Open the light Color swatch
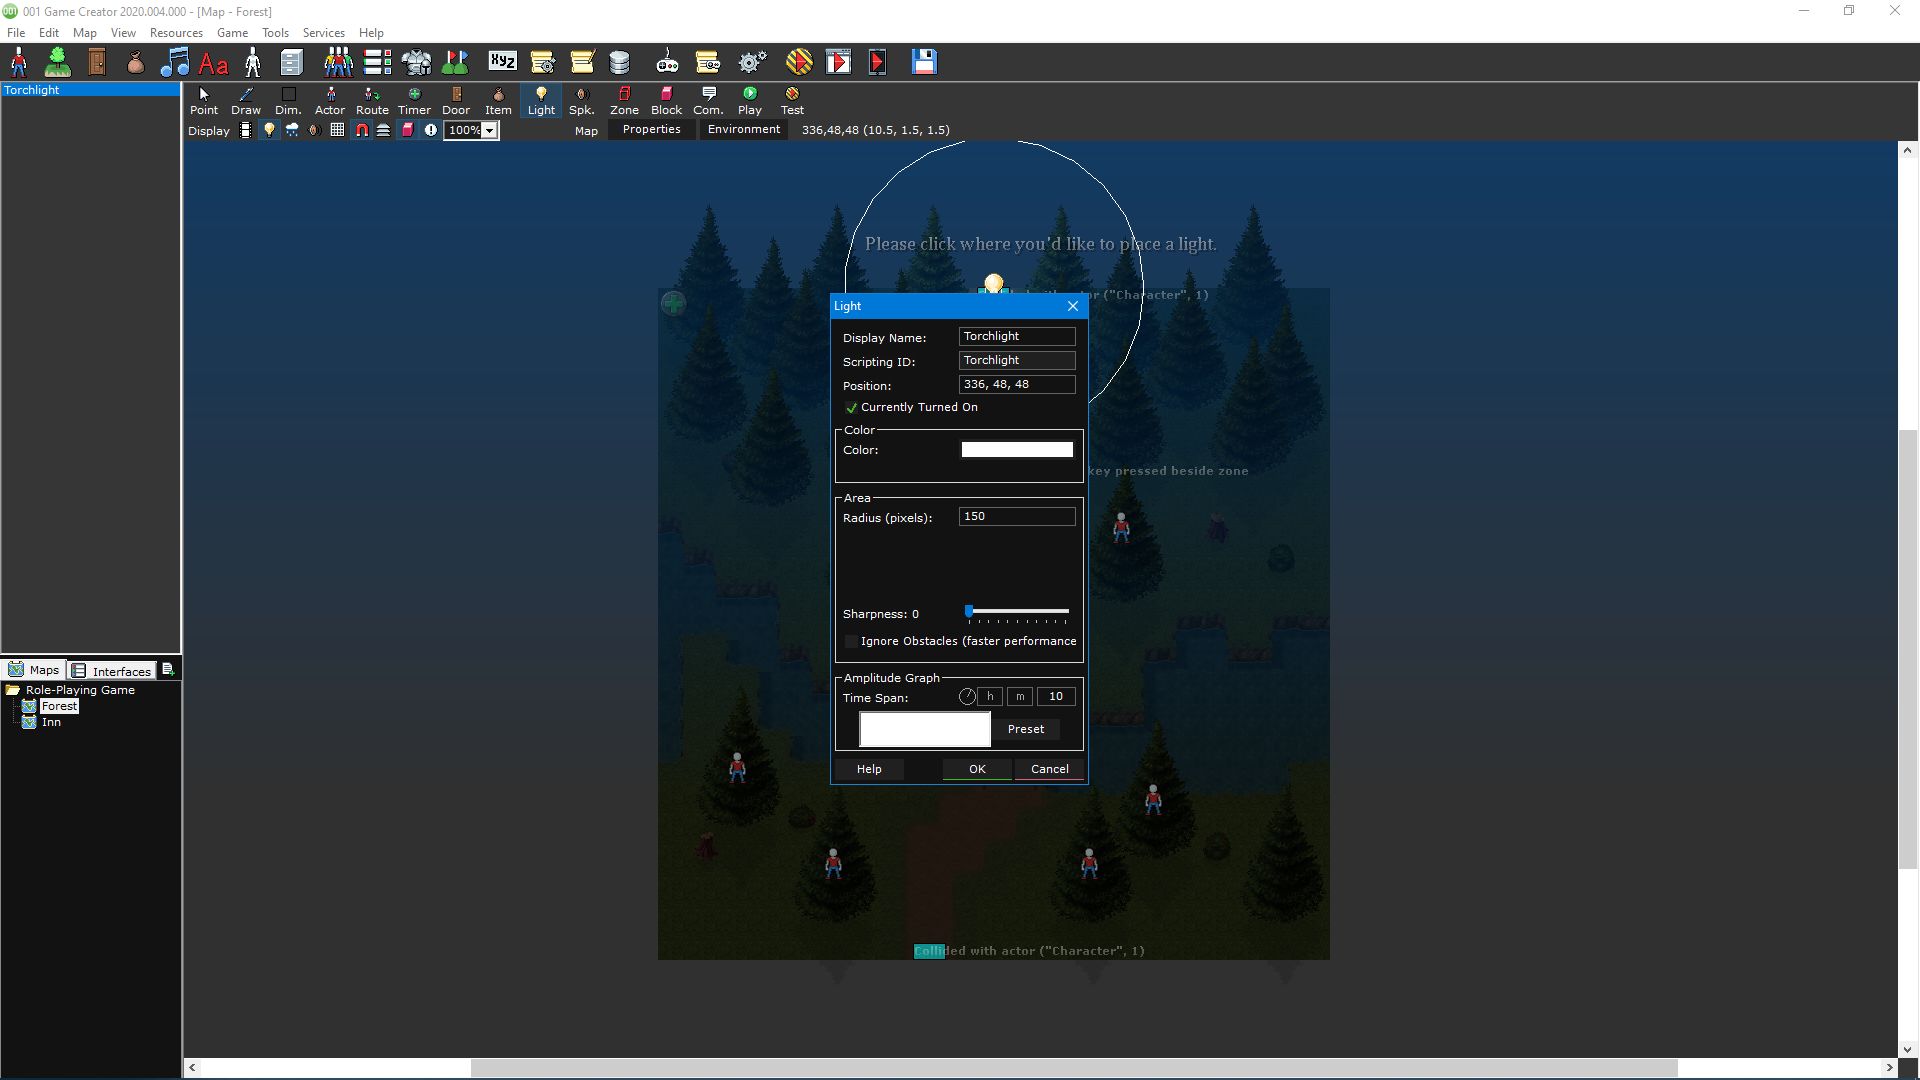Viewport: 1920px width, 1080px height. (x=1017, y=450)
